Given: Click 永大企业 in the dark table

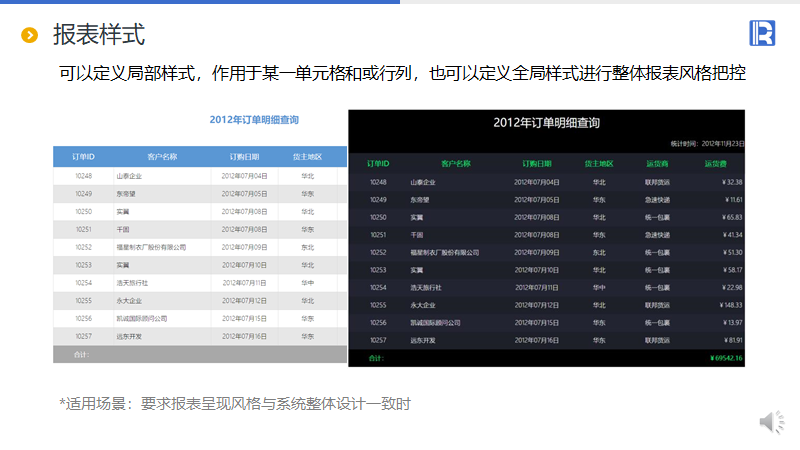Looking at the screenshot, I should click(x=423, y=305).
